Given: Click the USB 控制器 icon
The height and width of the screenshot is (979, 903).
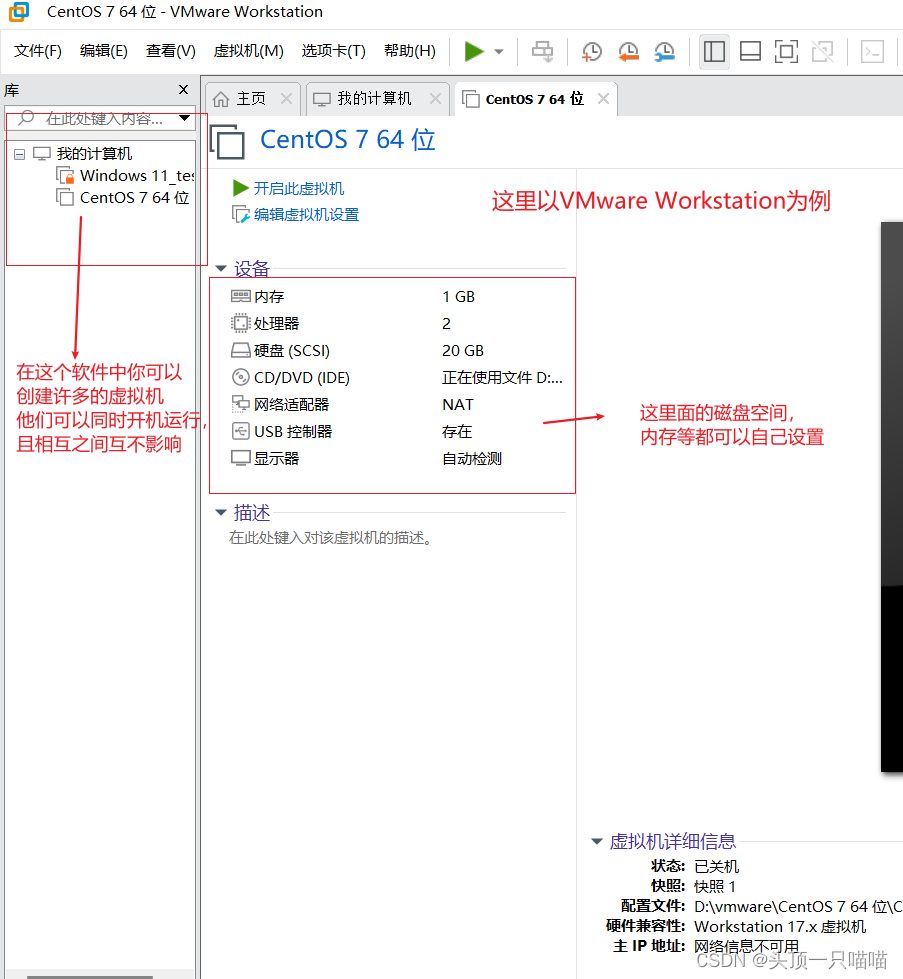Looking at the screenshot, I should 240,431.
